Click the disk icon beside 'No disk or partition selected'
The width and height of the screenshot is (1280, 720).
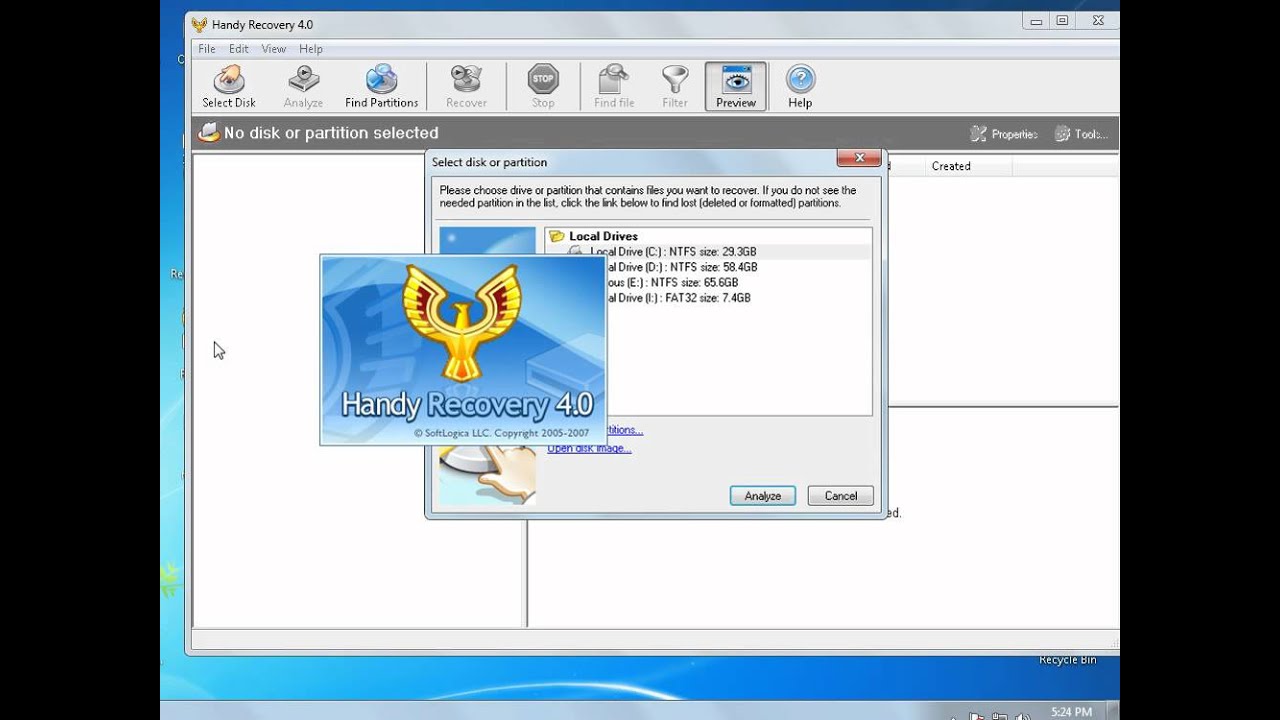pos(208,132)
